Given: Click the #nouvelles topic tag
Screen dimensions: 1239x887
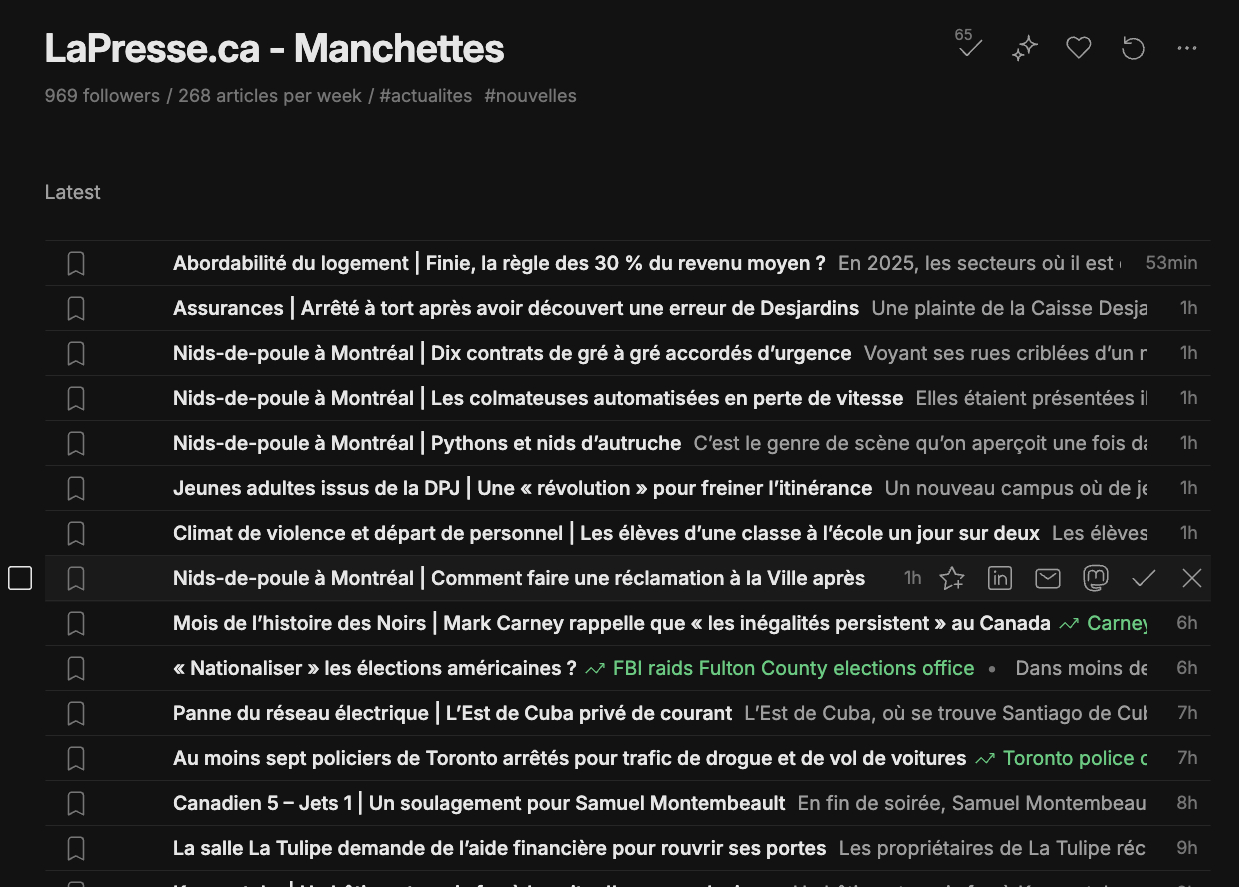Looking at the screenshot, I should tap(530, 96).
